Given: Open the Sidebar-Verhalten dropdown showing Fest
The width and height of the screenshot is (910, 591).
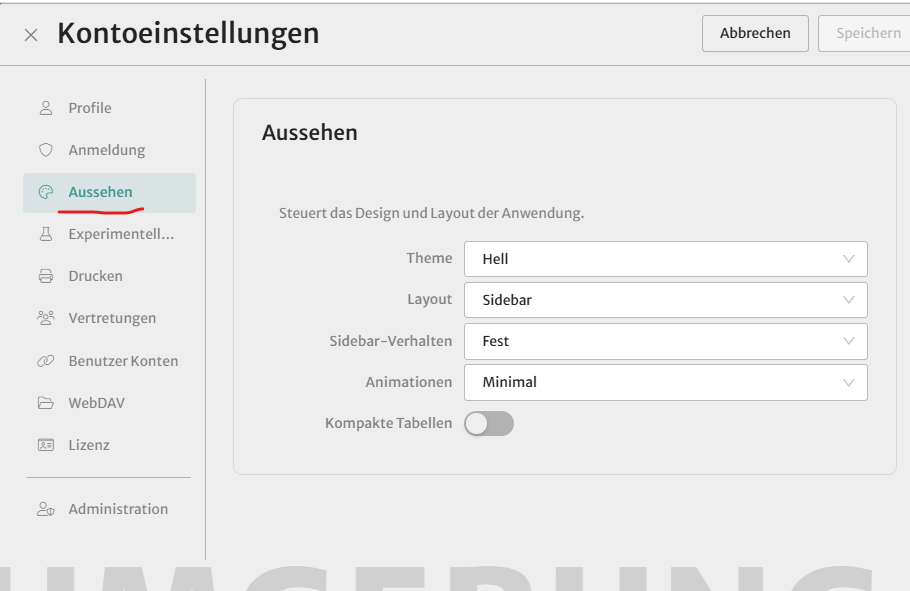Looking at the screenshot, I should 666,341.
